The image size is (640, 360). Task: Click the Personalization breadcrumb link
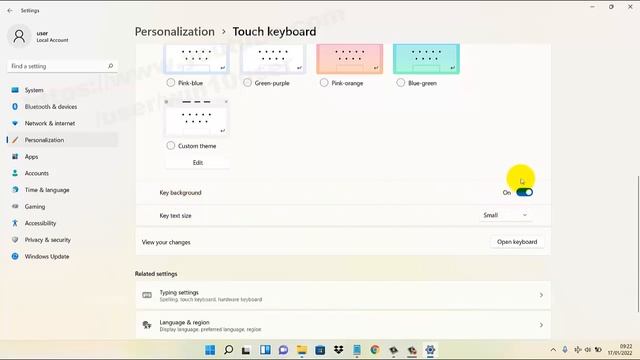coord(175,31)
